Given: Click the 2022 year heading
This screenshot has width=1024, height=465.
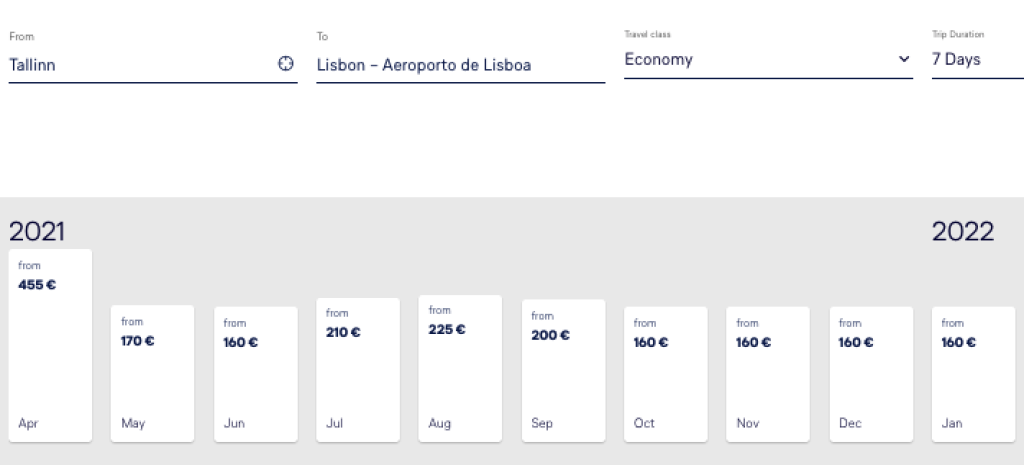Looking at the screenshot, I should 963,232.
